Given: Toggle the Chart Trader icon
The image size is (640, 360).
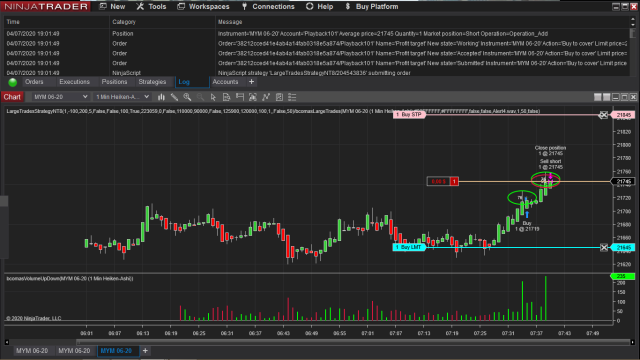Looking at the screenshot, I should [x=240, y=97].
